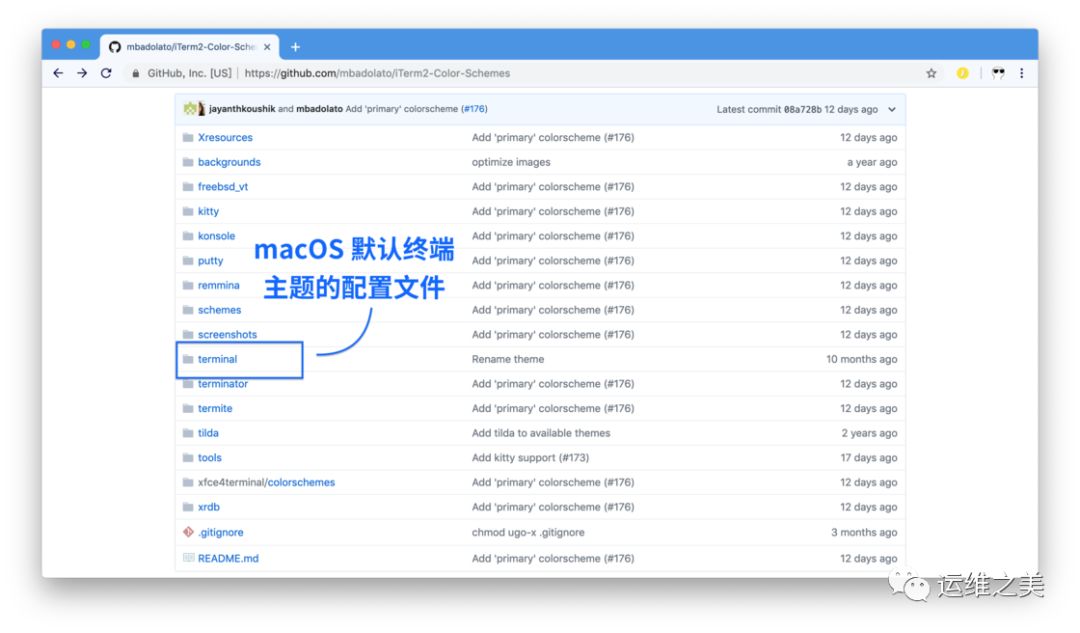
Task: Open the kitty folder
Action: pyautogui.click(x=208, y=211)
